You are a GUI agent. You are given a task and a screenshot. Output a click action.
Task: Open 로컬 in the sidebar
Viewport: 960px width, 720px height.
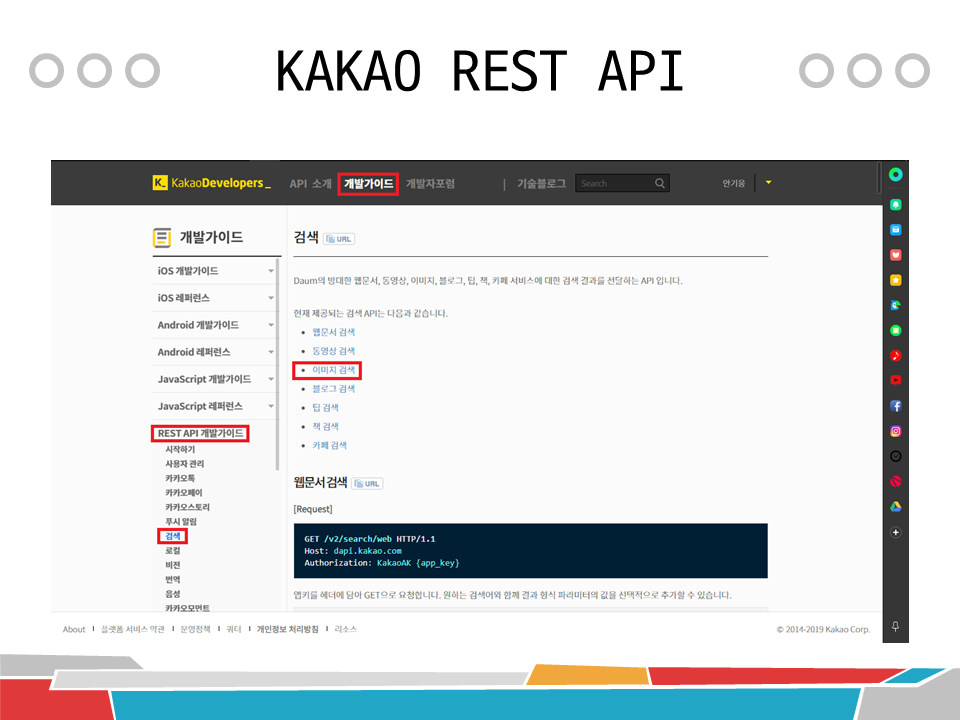coord(173,550)
